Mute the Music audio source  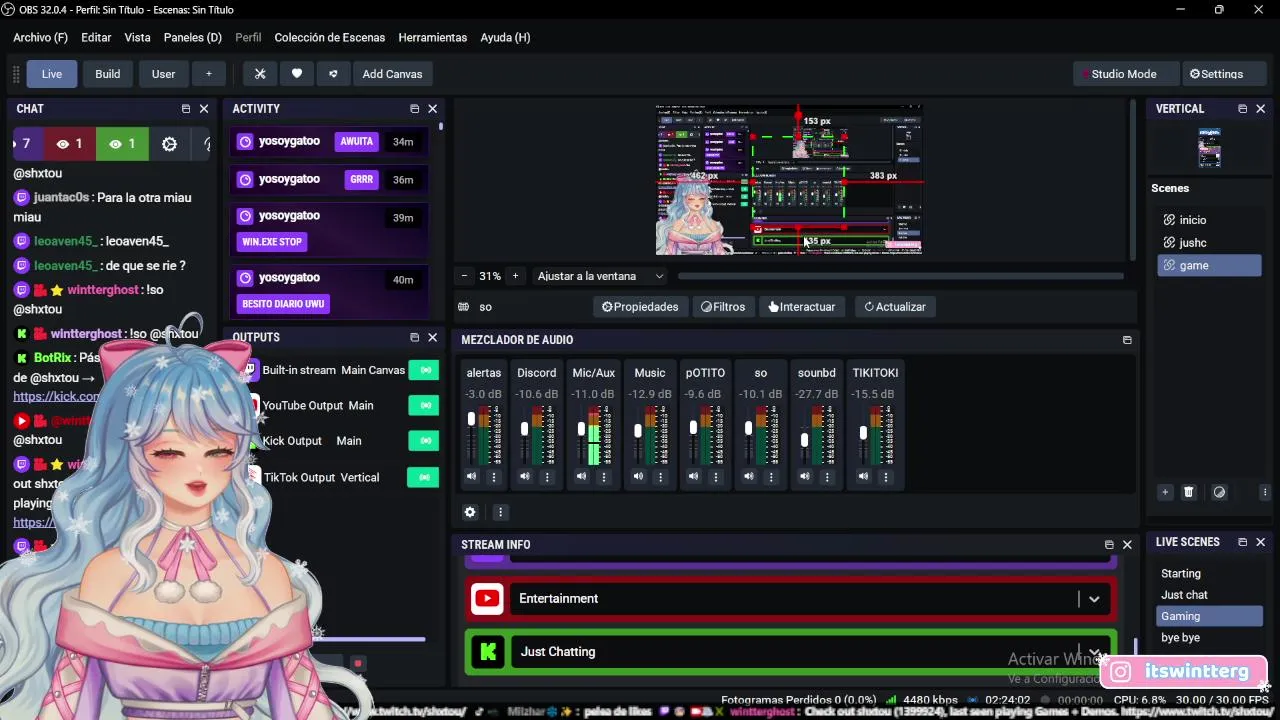[x=638, y=477]
